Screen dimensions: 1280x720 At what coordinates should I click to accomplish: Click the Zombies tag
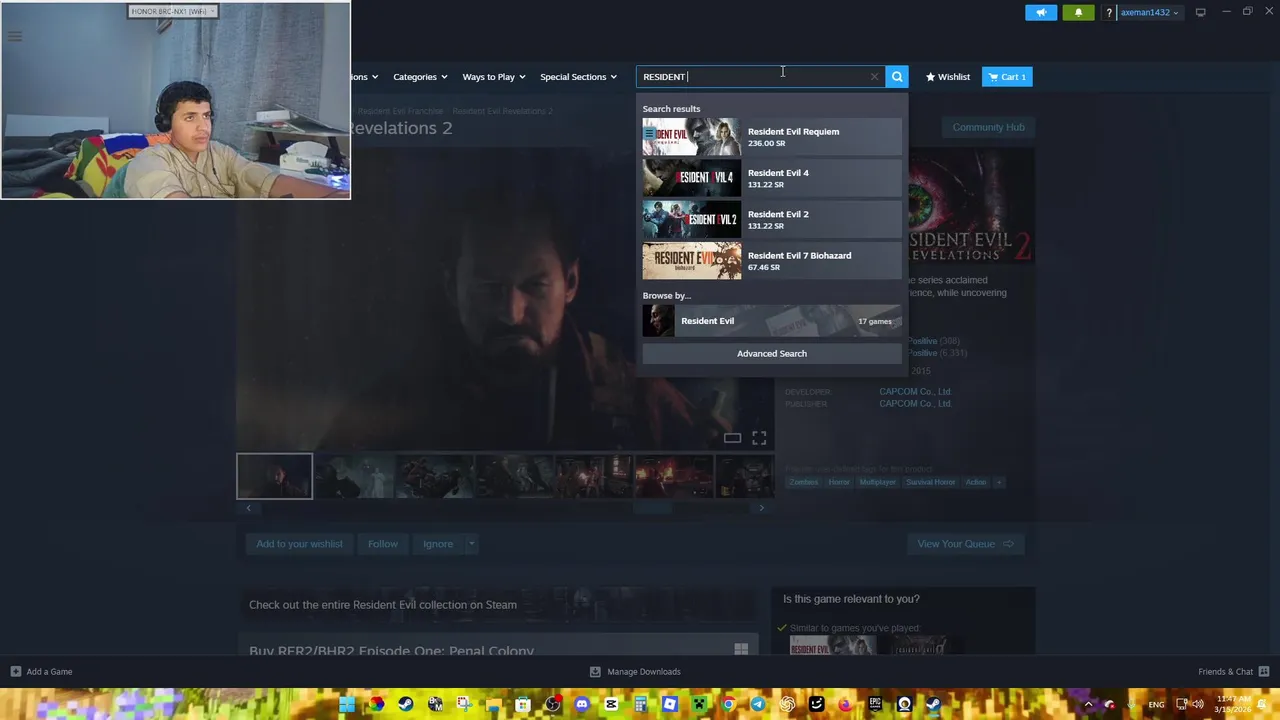[803, 482]
